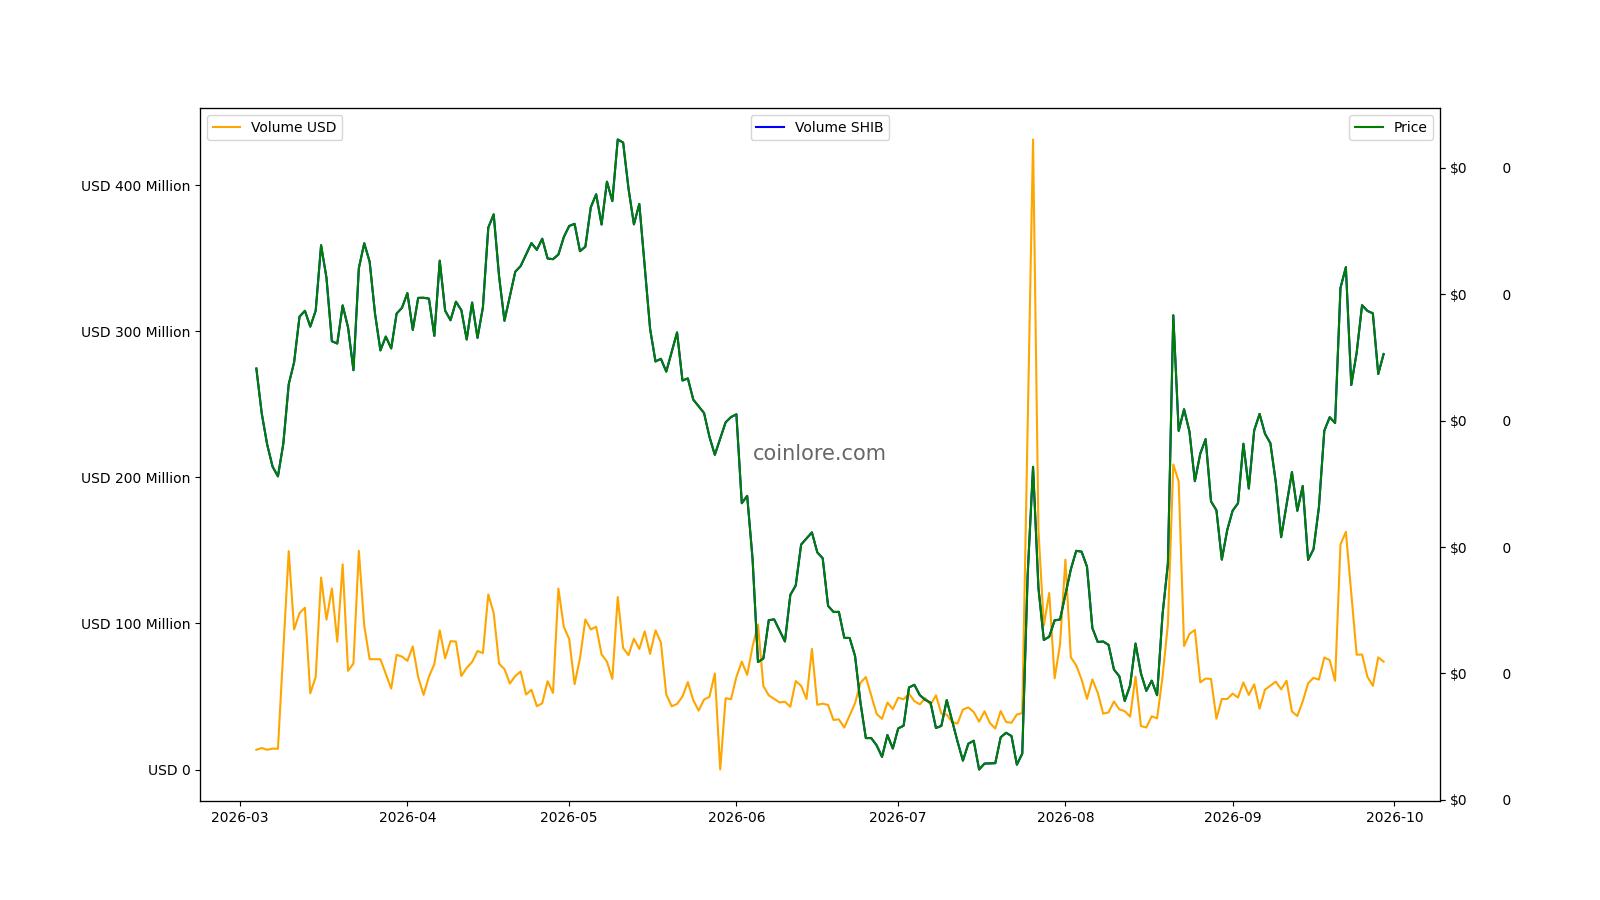Click the Volume USD legend entry
Image resolution: width=1600 pixels, height=900 pixels.
pyautogui.click(x=275, y=127)
